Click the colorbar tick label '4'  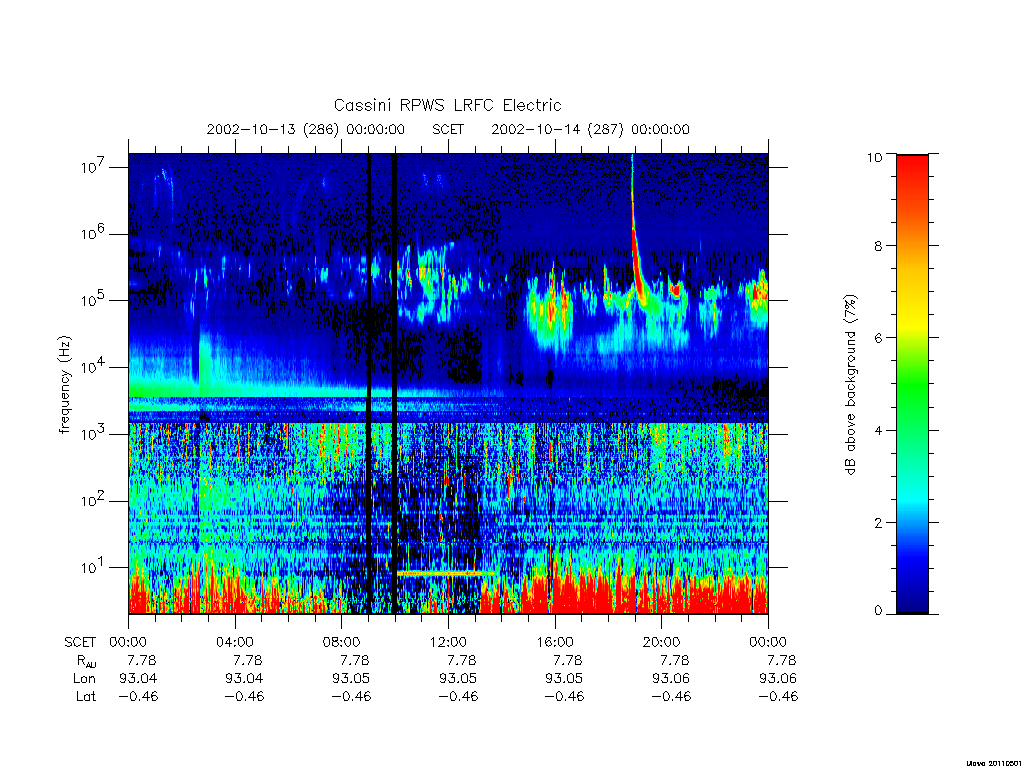[878, 430]
